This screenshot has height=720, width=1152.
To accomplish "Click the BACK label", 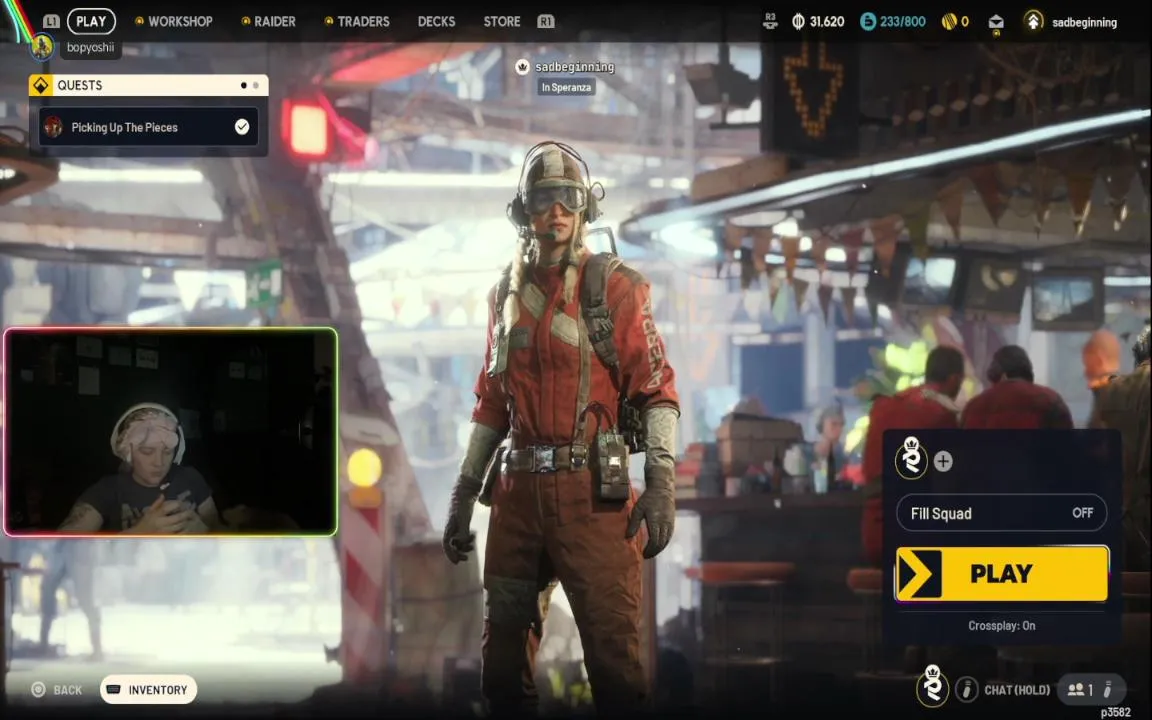I will [x=68, y=690].
